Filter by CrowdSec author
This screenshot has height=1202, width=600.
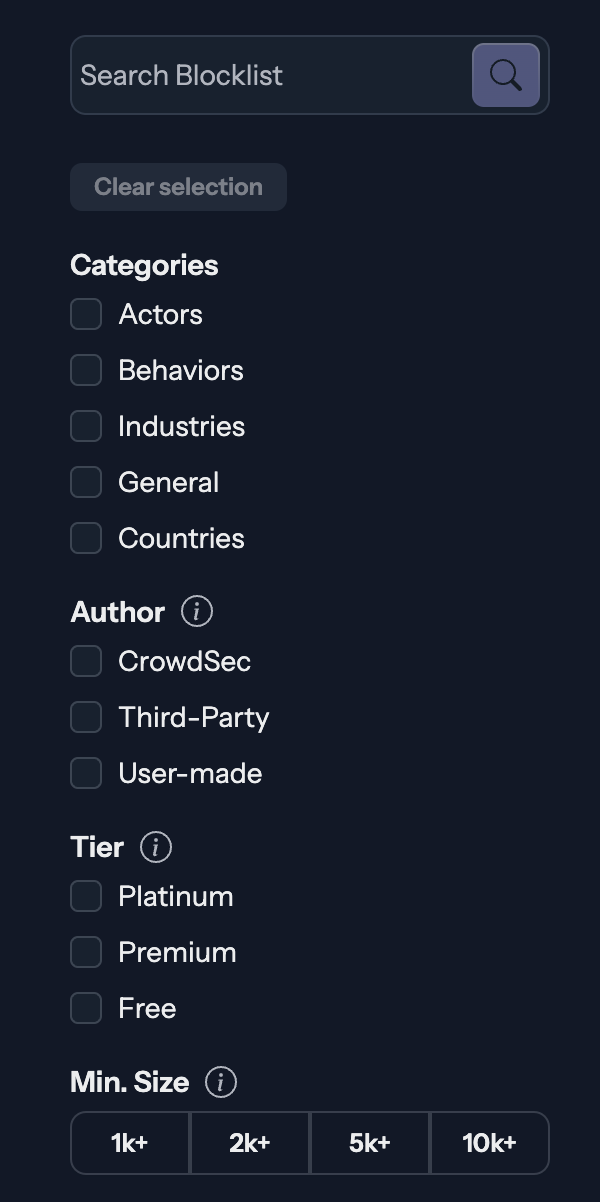[86, 661]
